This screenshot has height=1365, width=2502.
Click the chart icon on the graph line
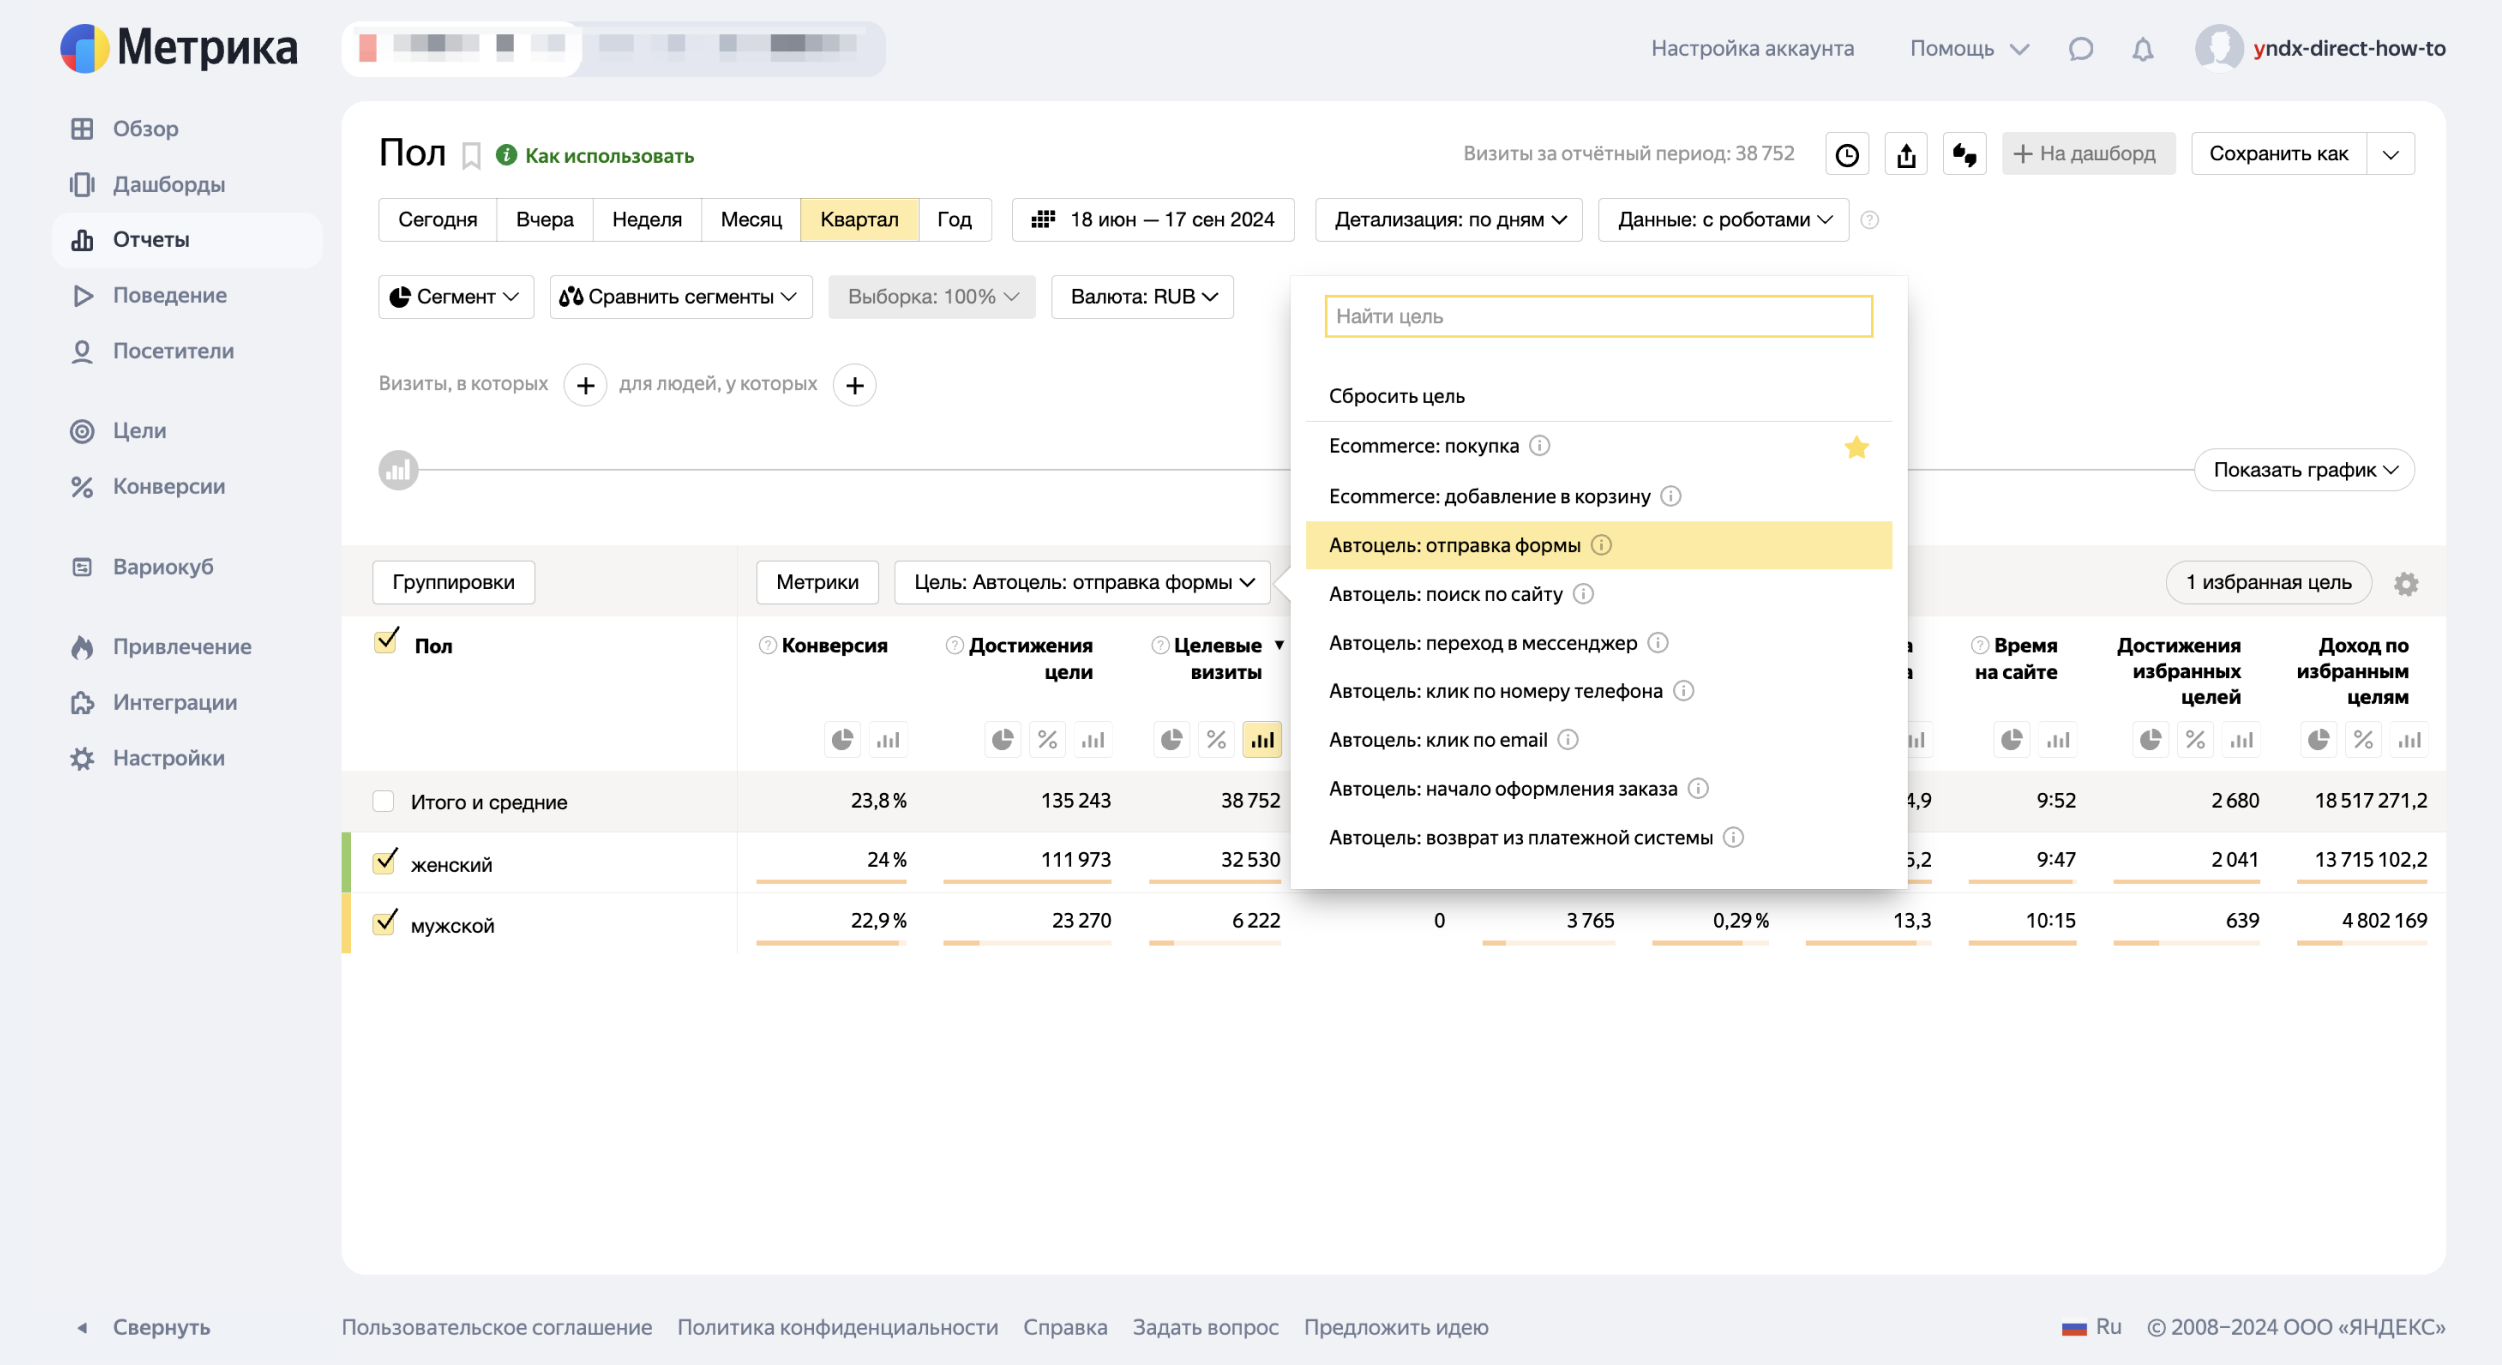[x=398, y=470]
